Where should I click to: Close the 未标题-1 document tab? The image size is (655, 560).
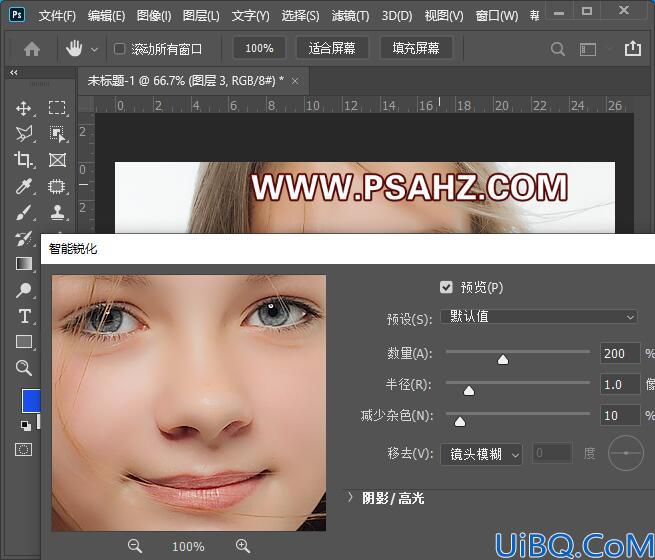[295, 81]
